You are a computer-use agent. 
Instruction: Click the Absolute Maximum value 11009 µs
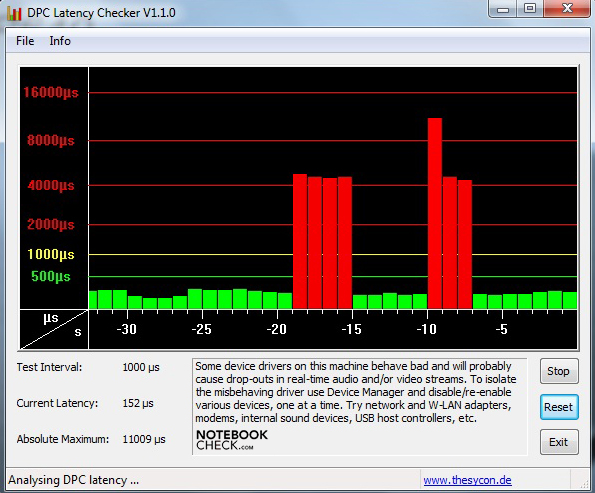144,439
